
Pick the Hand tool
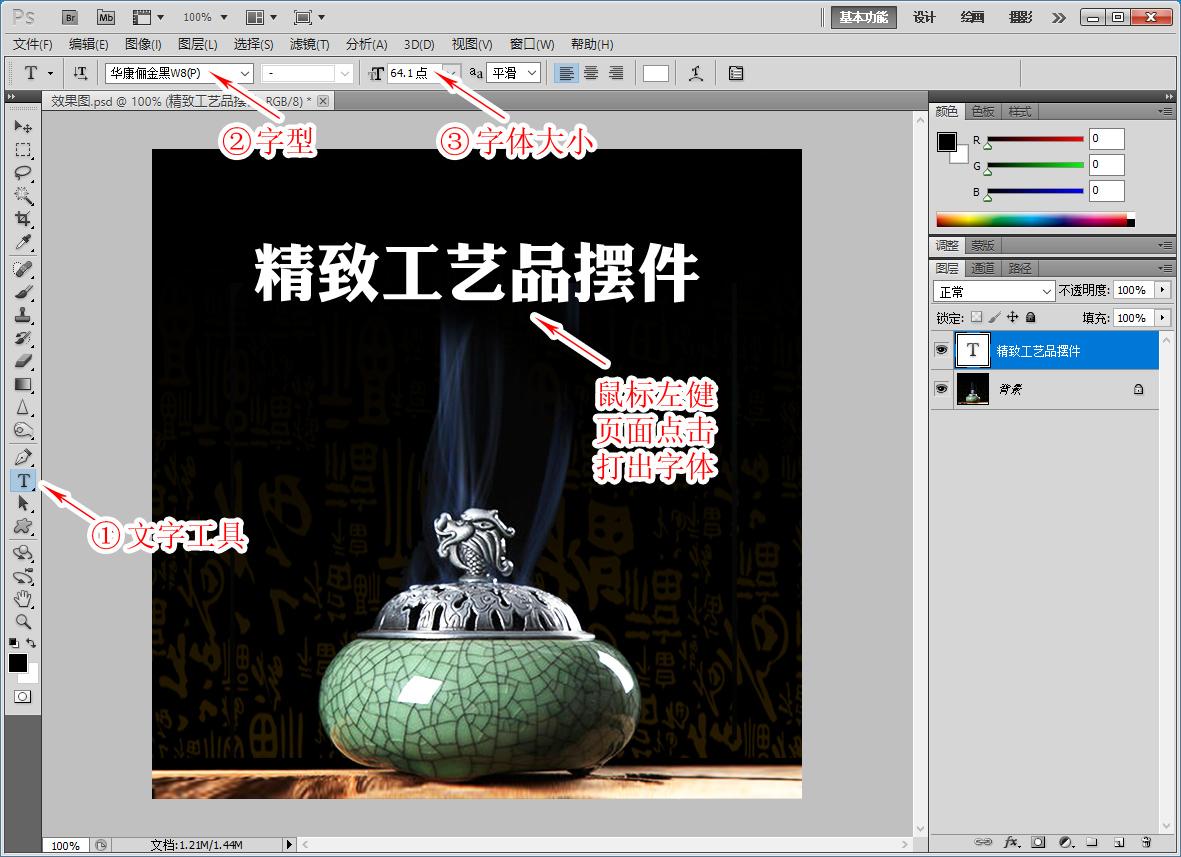point(22,599)
